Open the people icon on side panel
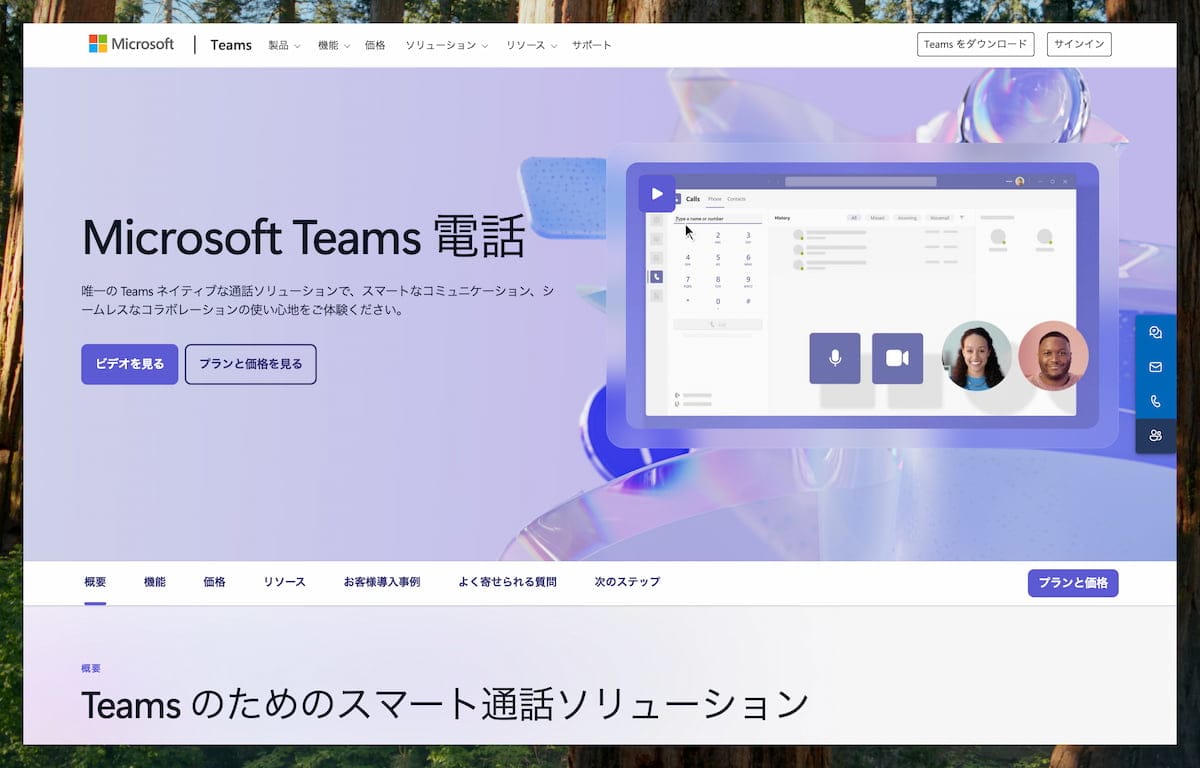Image resolution: width=1200 pixels, height=768 pixels. (x=1156, y=435)
